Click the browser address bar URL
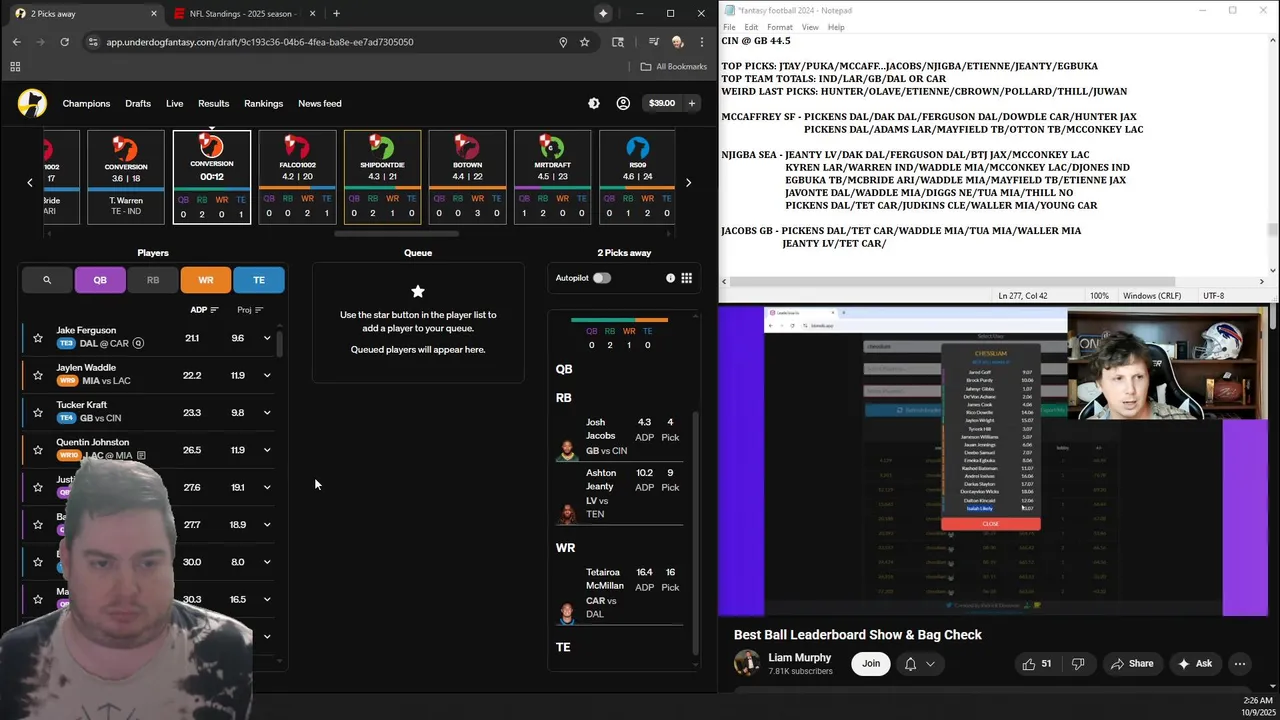 260,42
